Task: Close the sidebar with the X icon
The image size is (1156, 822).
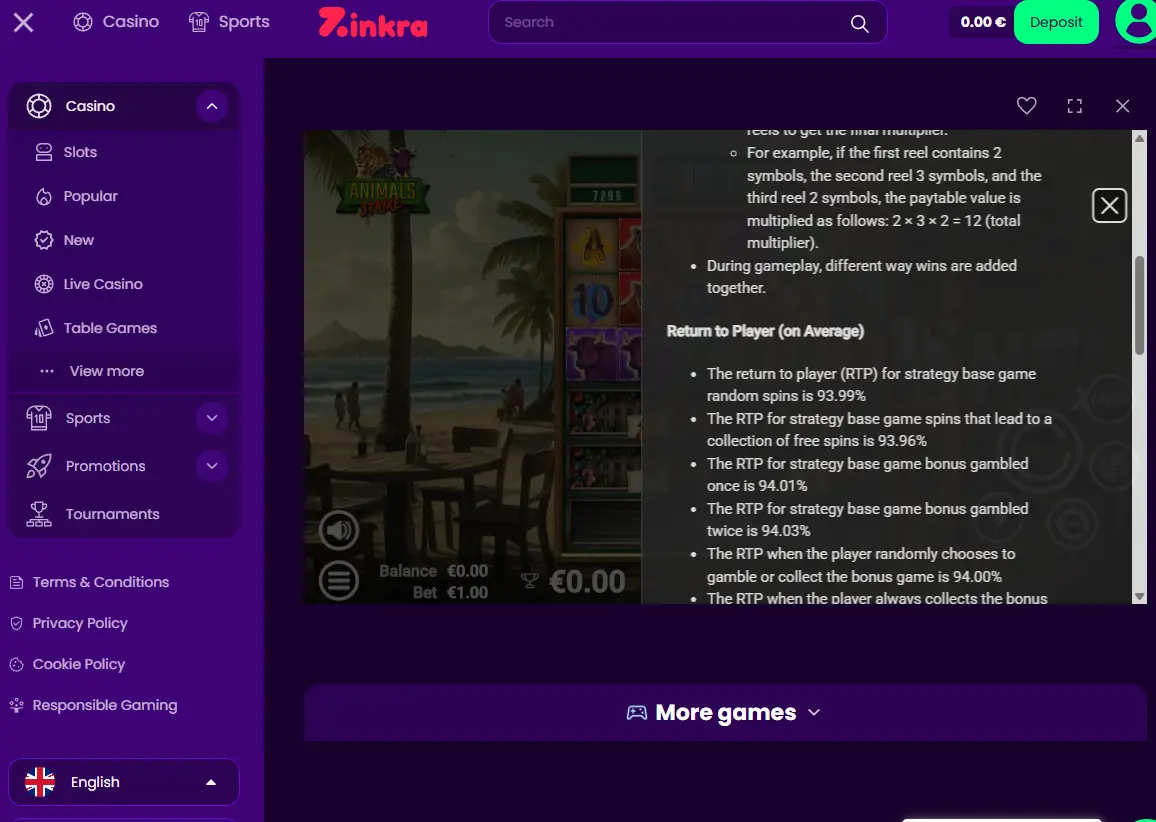Action: point(24,22)
